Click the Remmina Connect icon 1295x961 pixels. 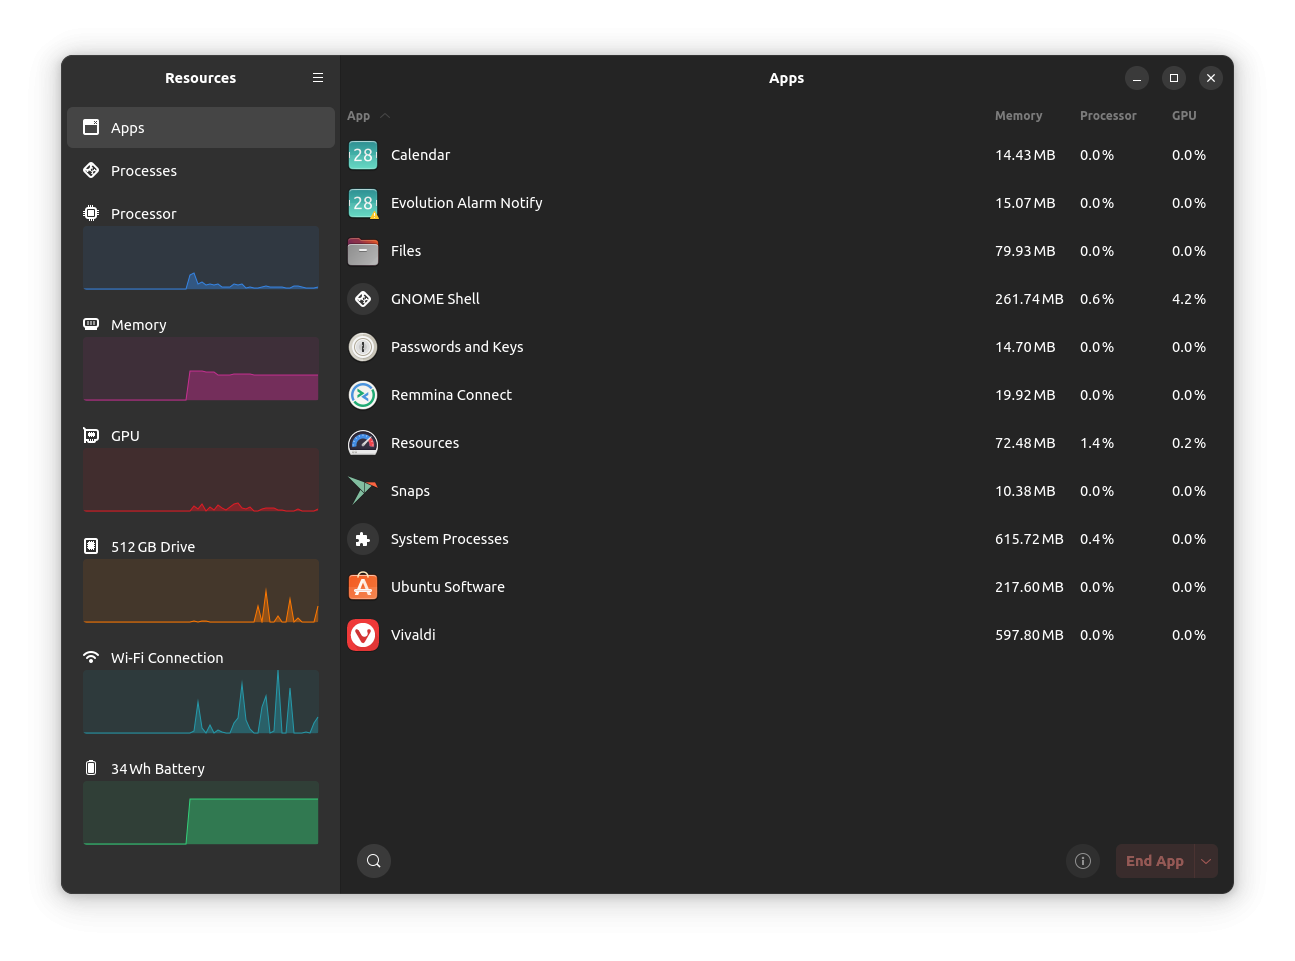pyautogui.click(x=363, y=395)
